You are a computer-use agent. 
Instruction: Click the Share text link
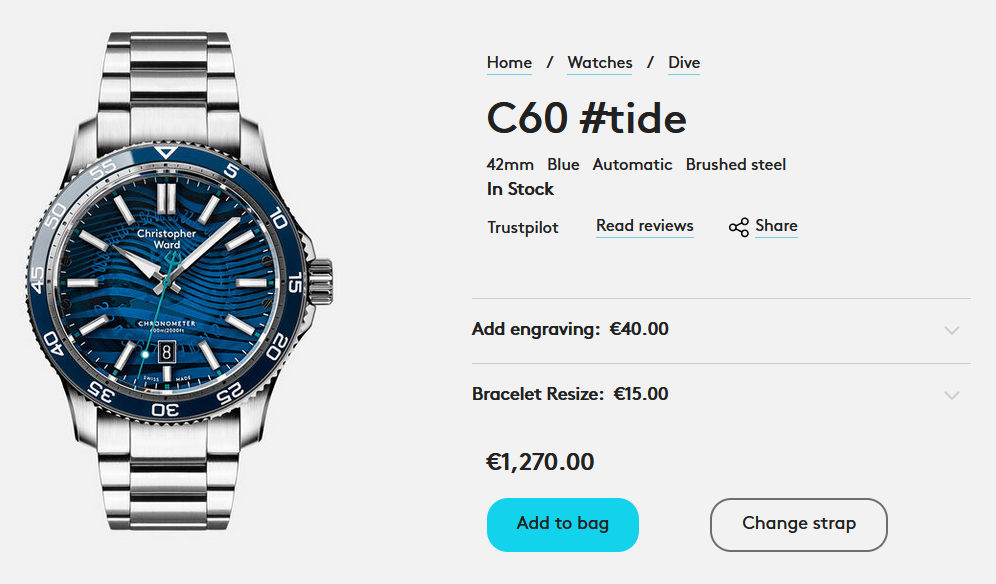tap(776, 226)
